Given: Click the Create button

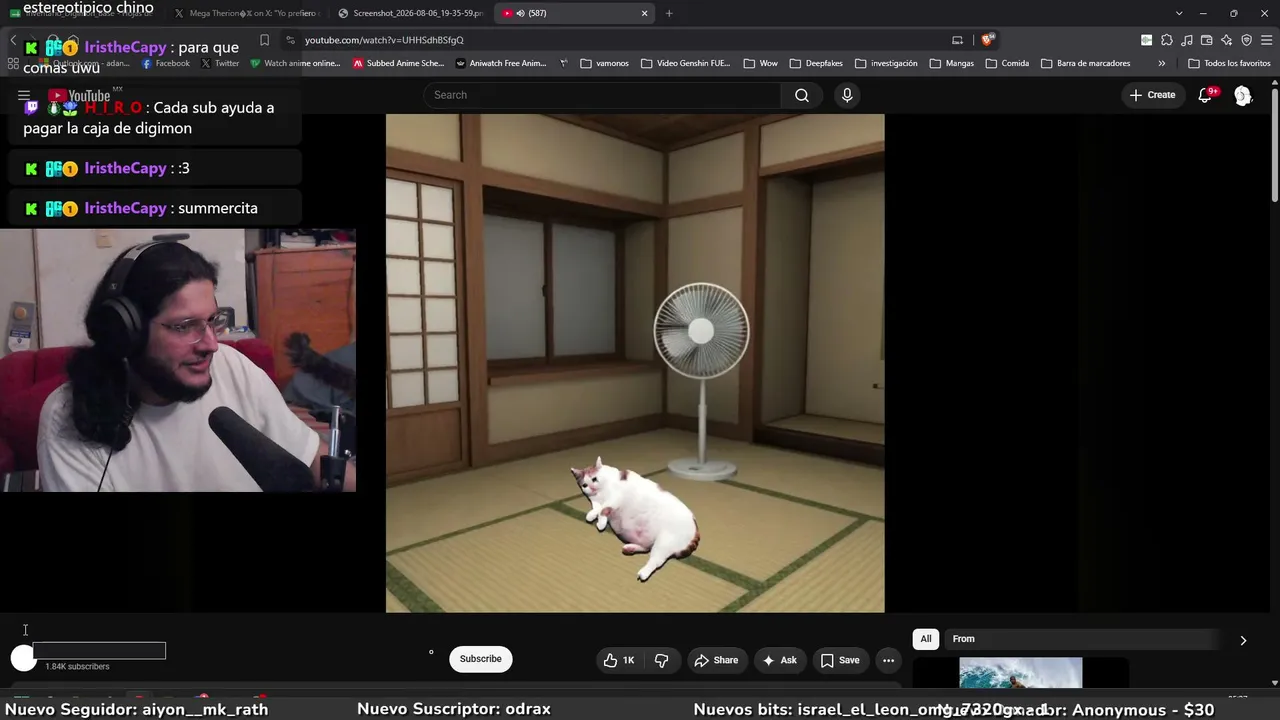Looking at the screenshot, I should [x=1152, y=95].
